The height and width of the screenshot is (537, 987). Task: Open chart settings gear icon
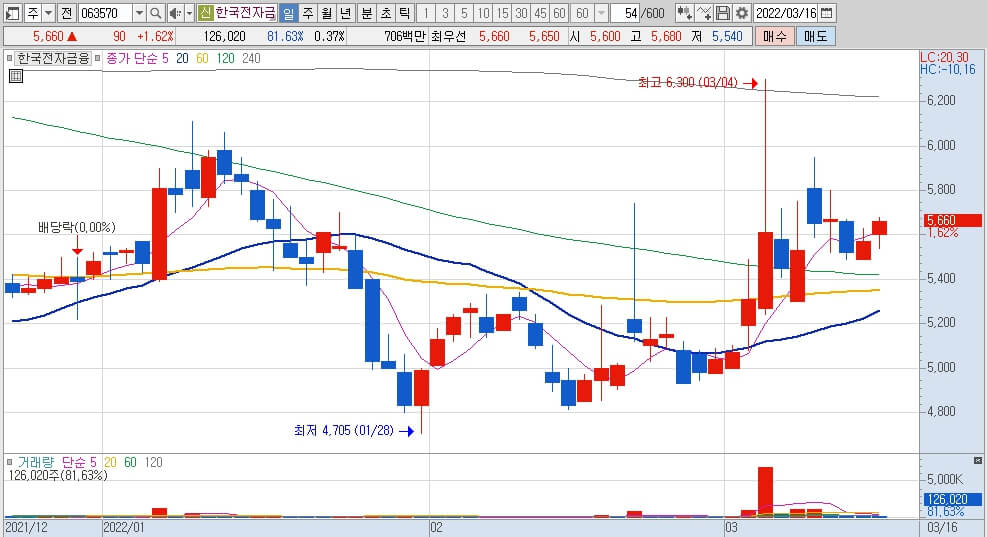[x=742, y=13]
